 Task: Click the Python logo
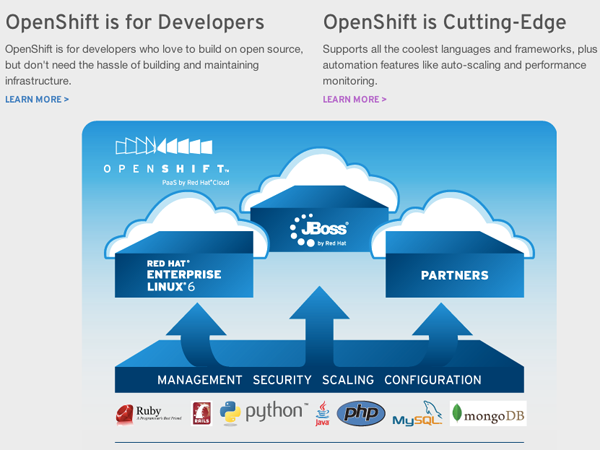(x=264, y=412)
